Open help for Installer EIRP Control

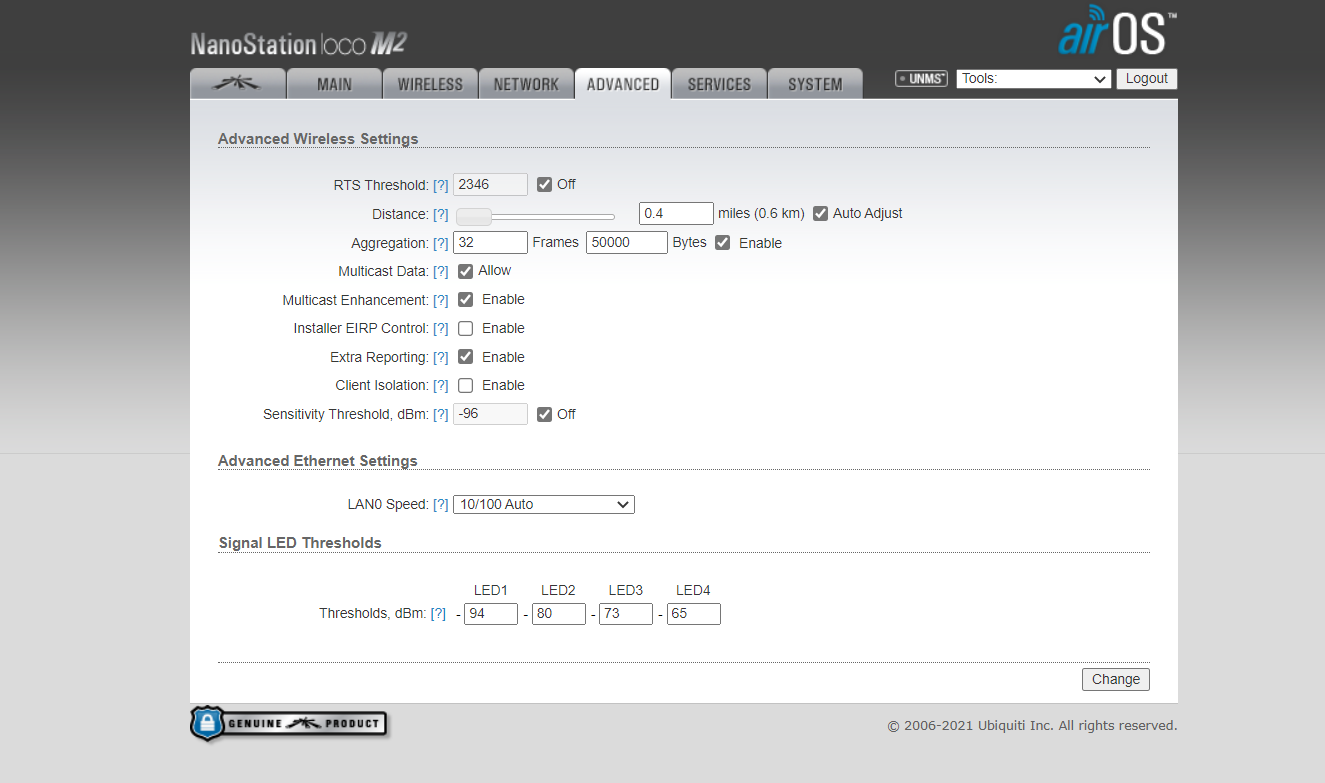[x=441, y=328]
